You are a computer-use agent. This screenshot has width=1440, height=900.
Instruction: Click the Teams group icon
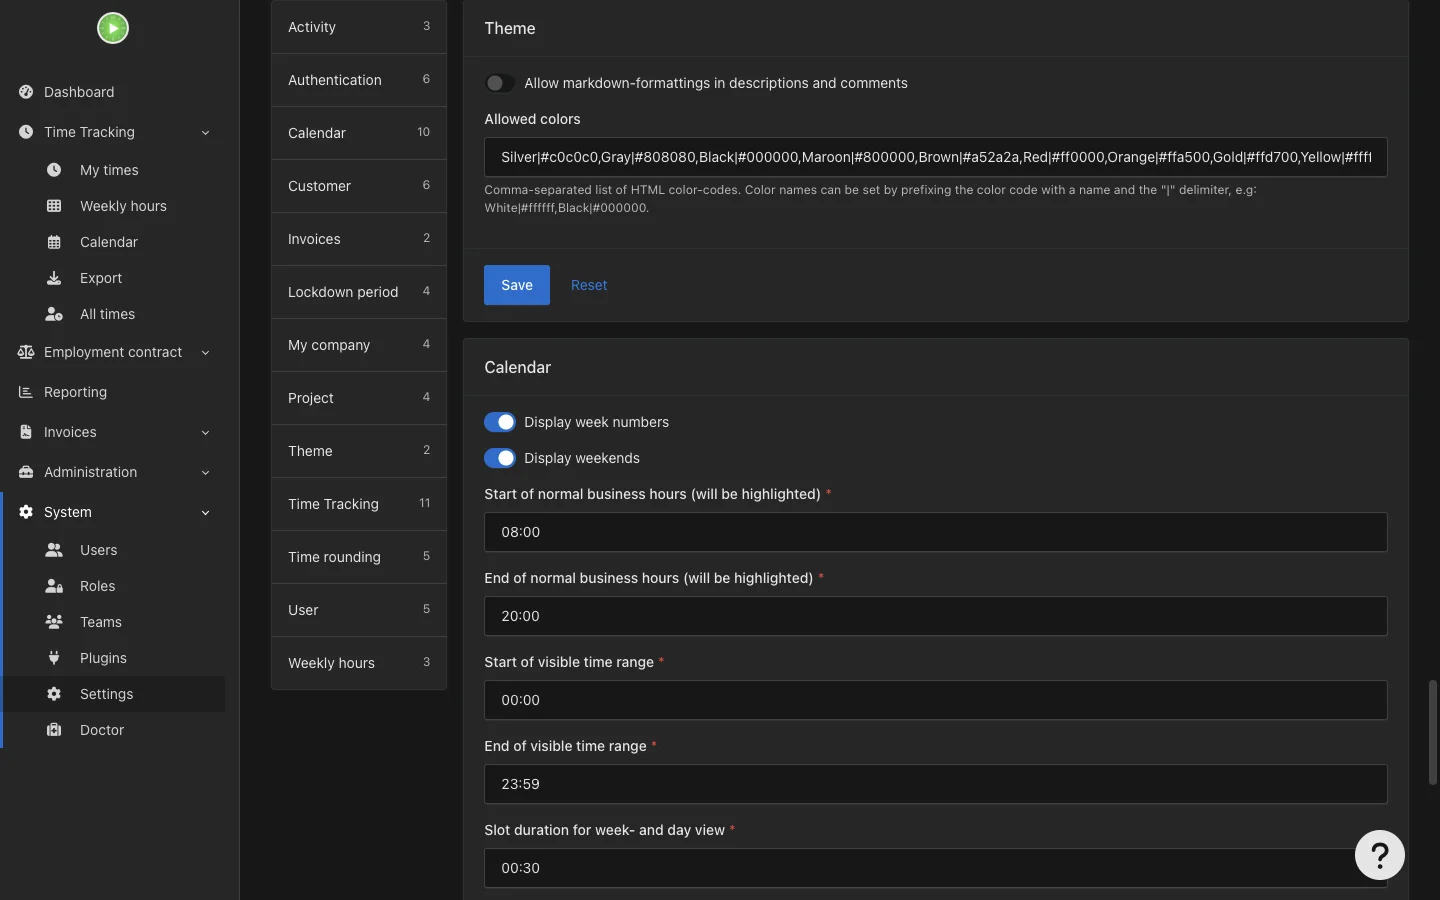tap(54, 622)
